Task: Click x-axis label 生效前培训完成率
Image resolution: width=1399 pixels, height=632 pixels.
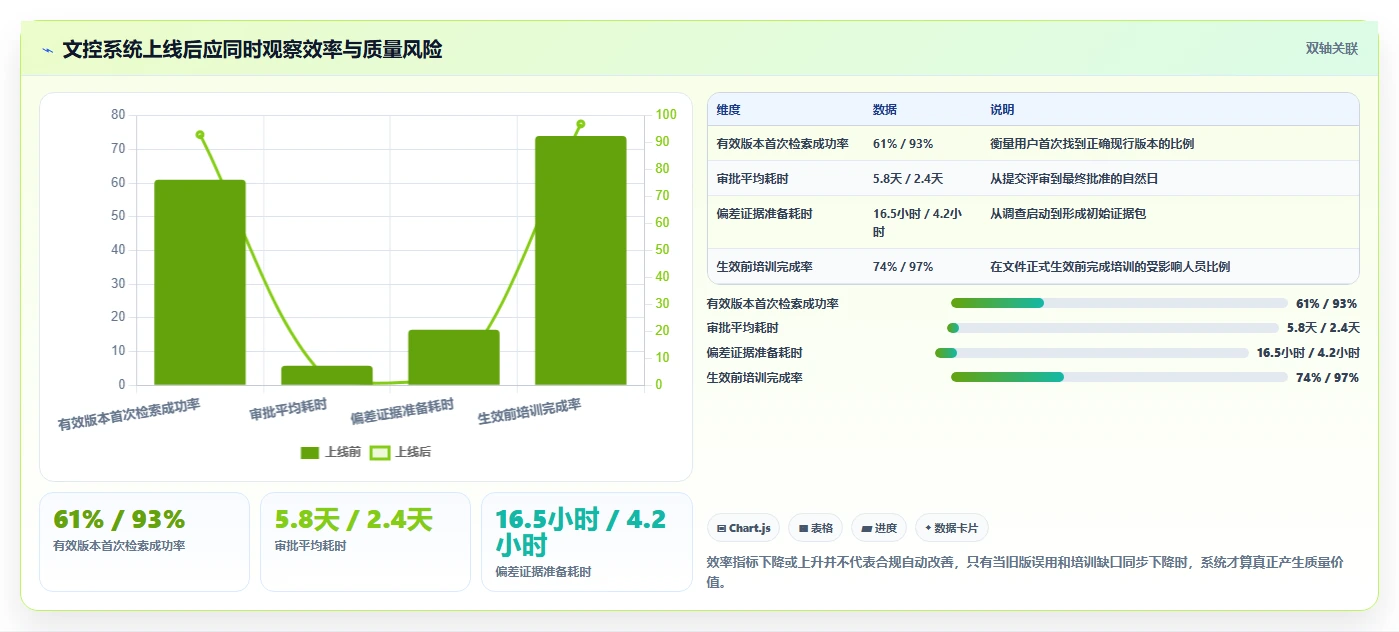Action: coord(529,411)
